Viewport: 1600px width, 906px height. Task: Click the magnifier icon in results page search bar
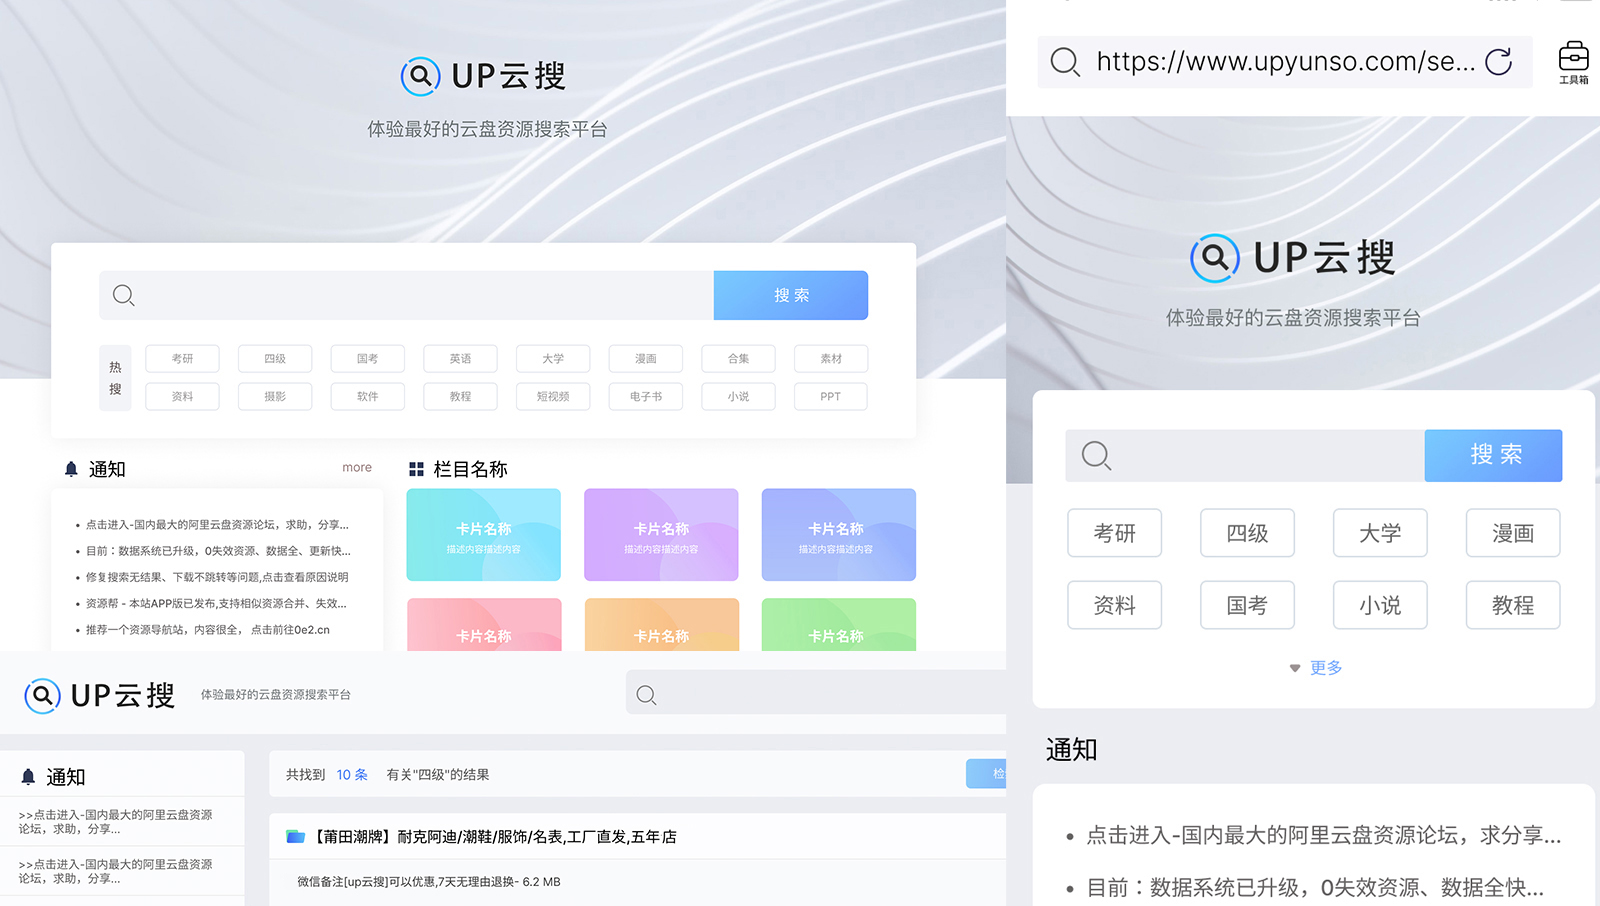647,695
